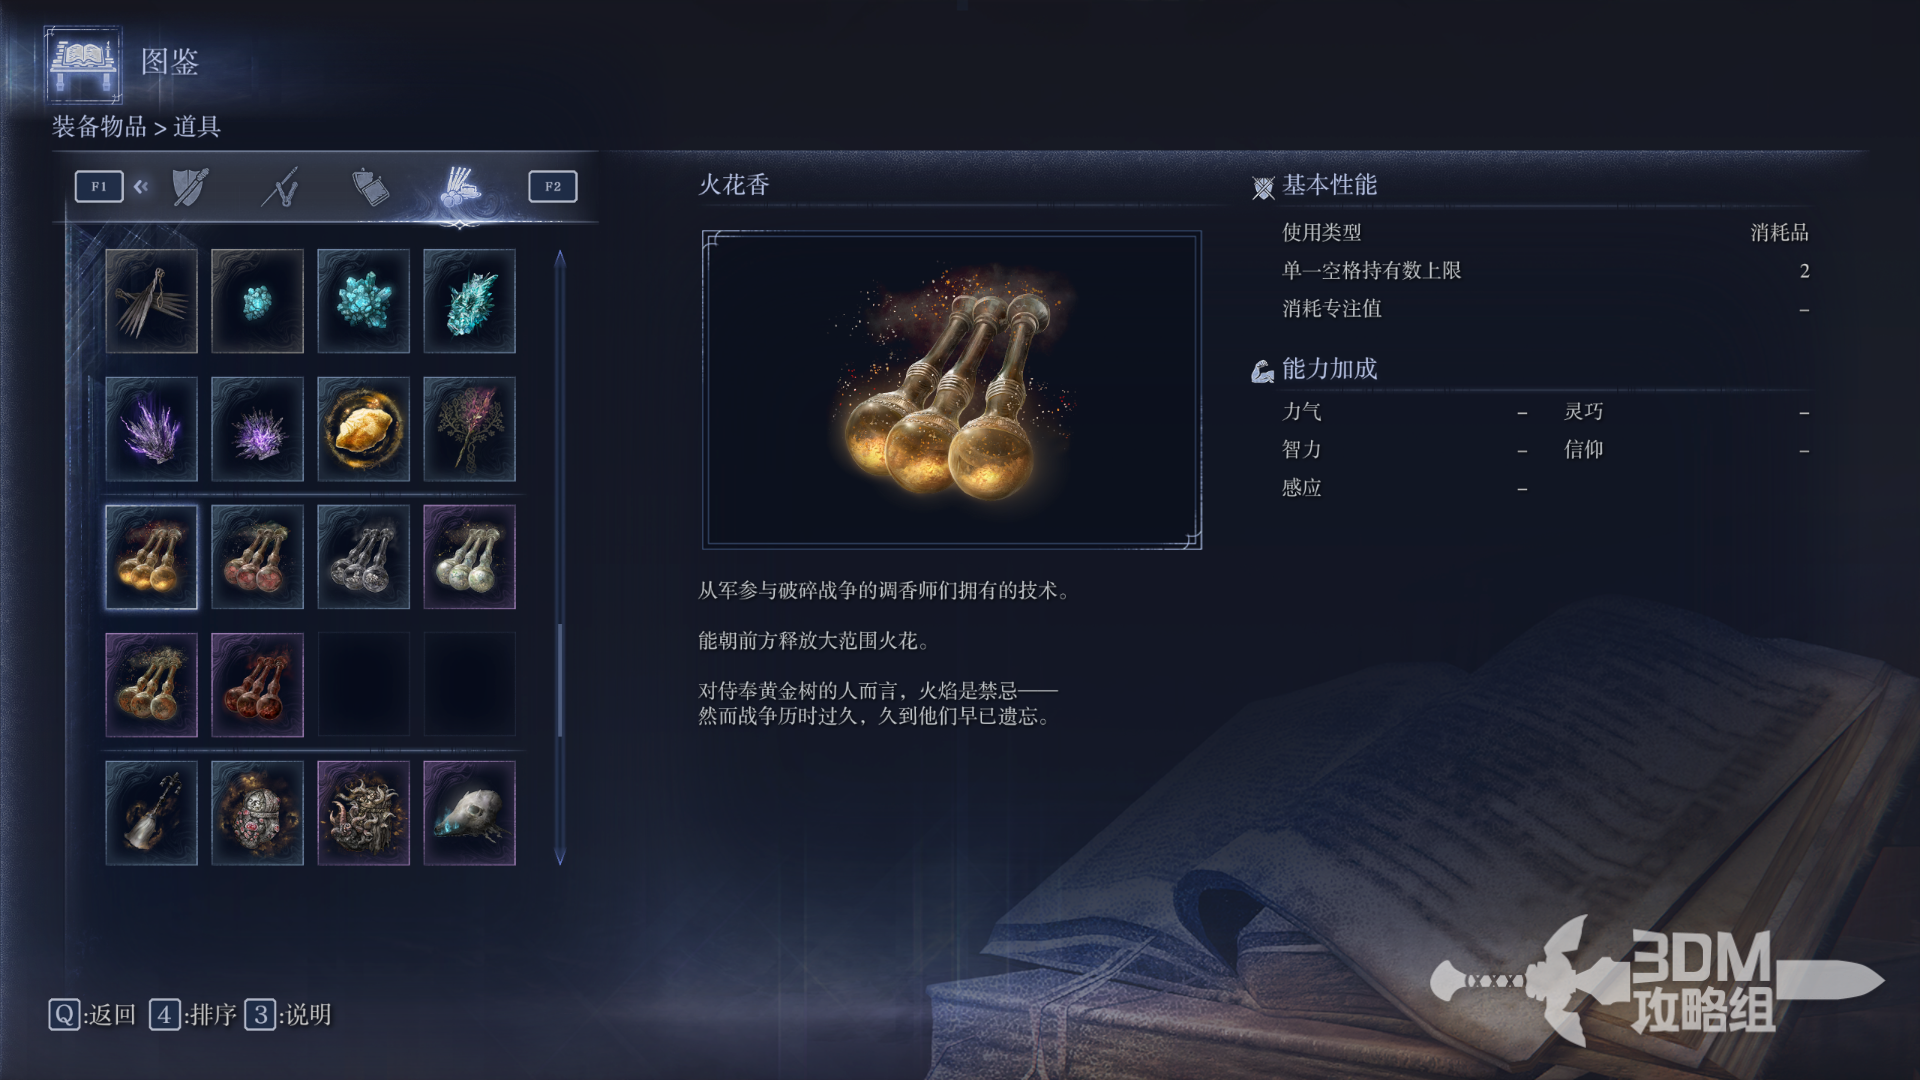This screenshot has height=1080, width=1920.
Task: Pick the bundle of darts item
Action: tap(151, 301)
